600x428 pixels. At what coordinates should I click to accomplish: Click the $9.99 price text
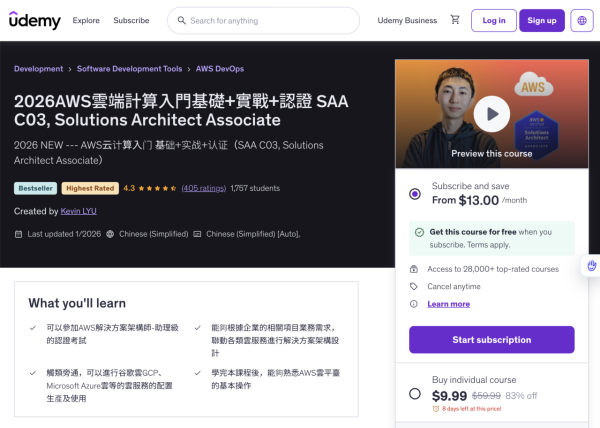point(450,395)
